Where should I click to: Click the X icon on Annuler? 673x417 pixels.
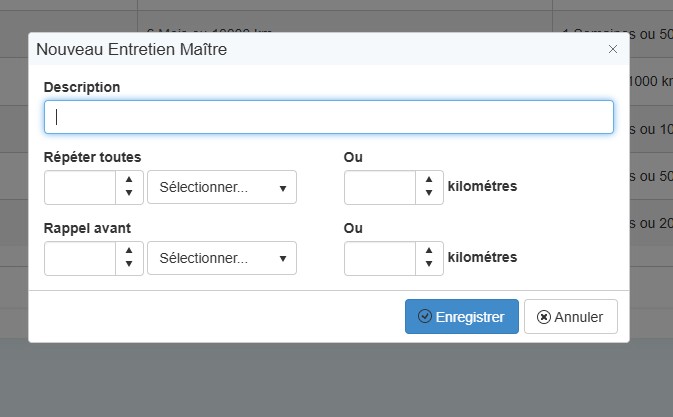click(x=543, y=317)
